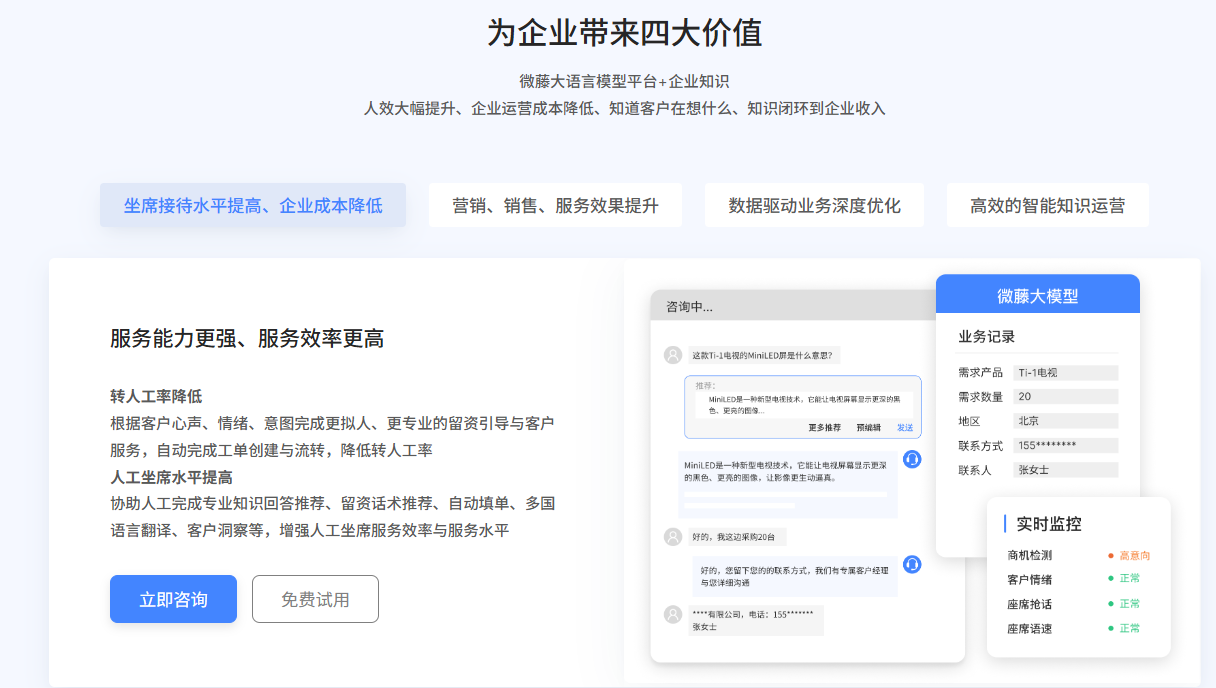Click the 免费试用 outlined button

[315, 599]
